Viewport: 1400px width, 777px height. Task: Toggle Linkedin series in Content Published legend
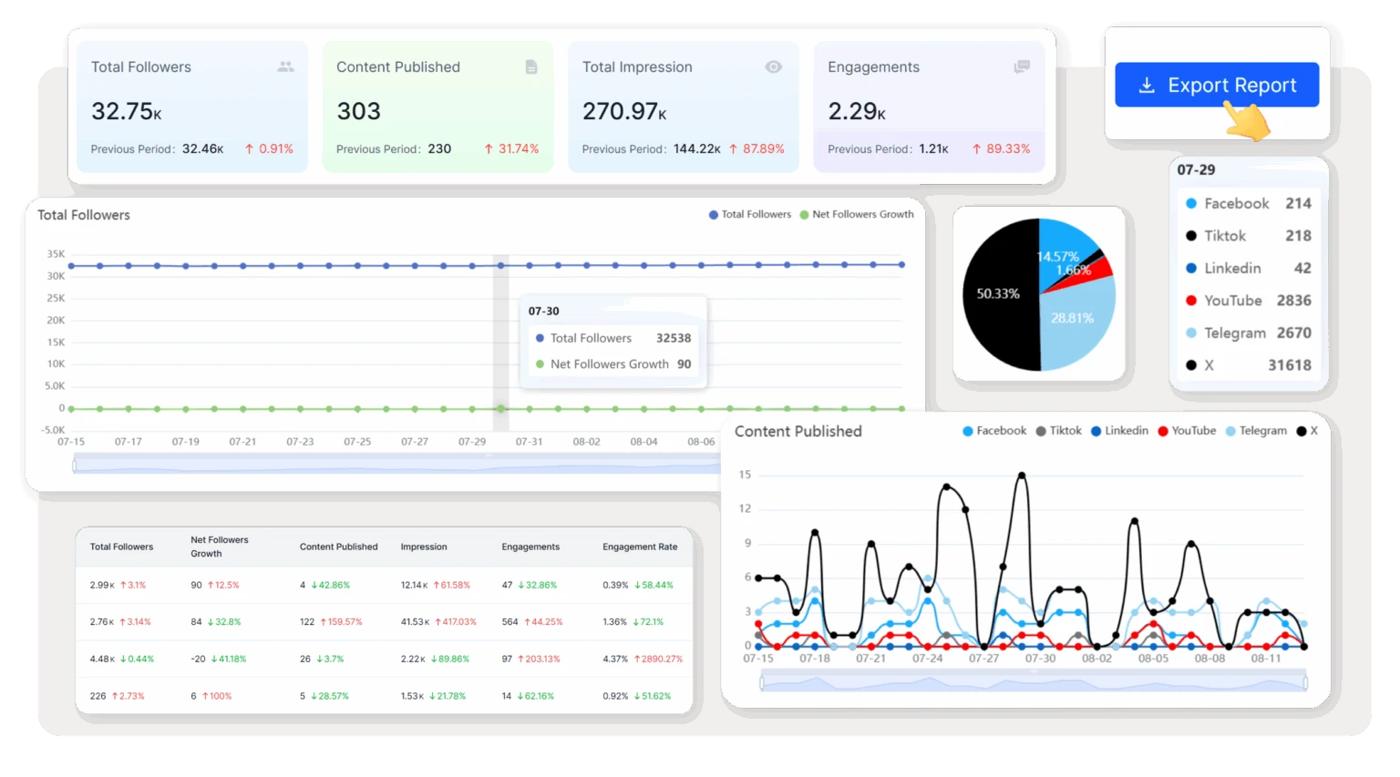point(1119,431)
